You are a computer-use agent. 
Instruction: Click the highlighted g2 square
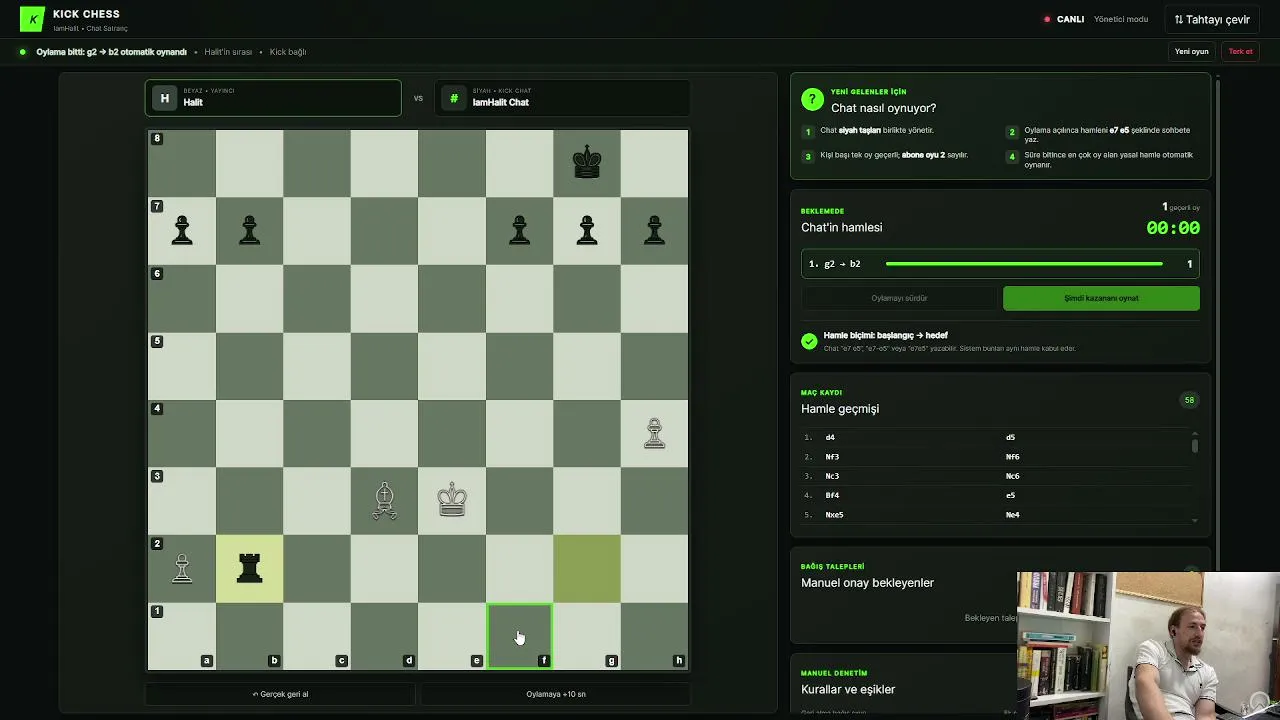(x=587, y=568)
